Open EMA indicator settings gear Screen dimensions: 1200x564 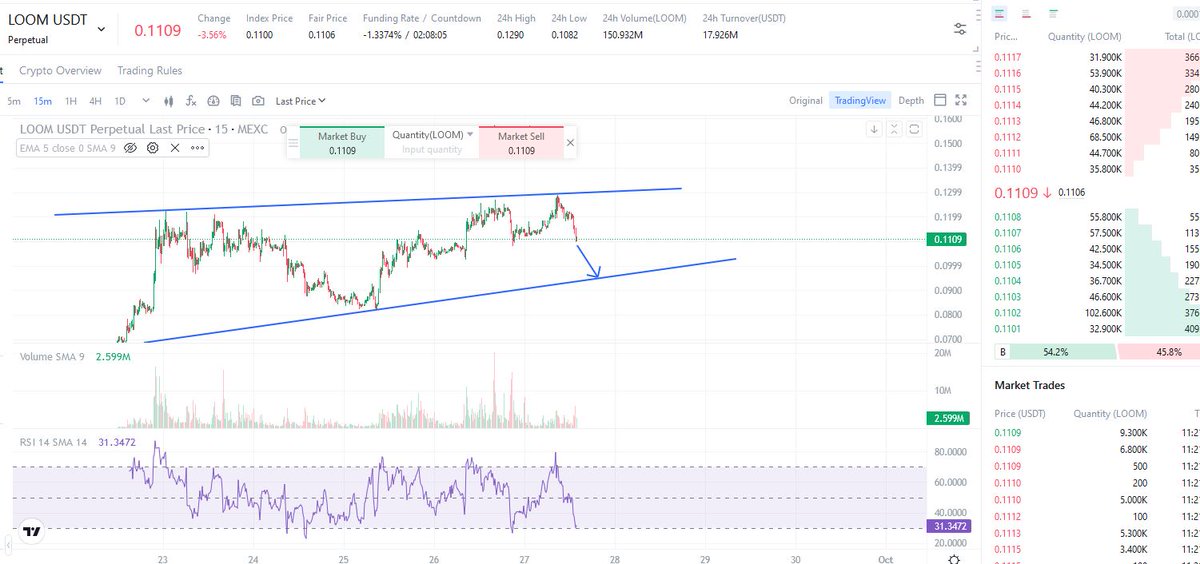pos(153,147)
